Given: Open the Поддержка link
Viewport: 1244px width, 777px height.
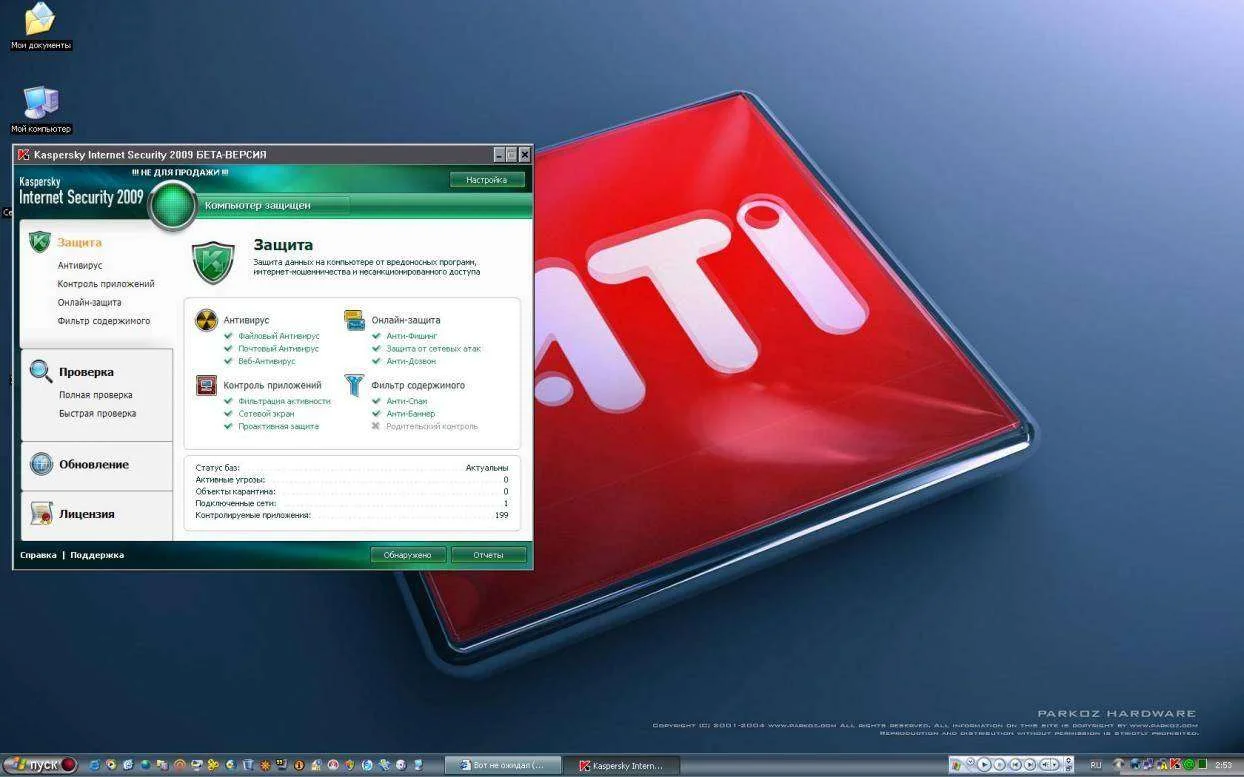Looking at the screenshot, I should tap(97, 555).
